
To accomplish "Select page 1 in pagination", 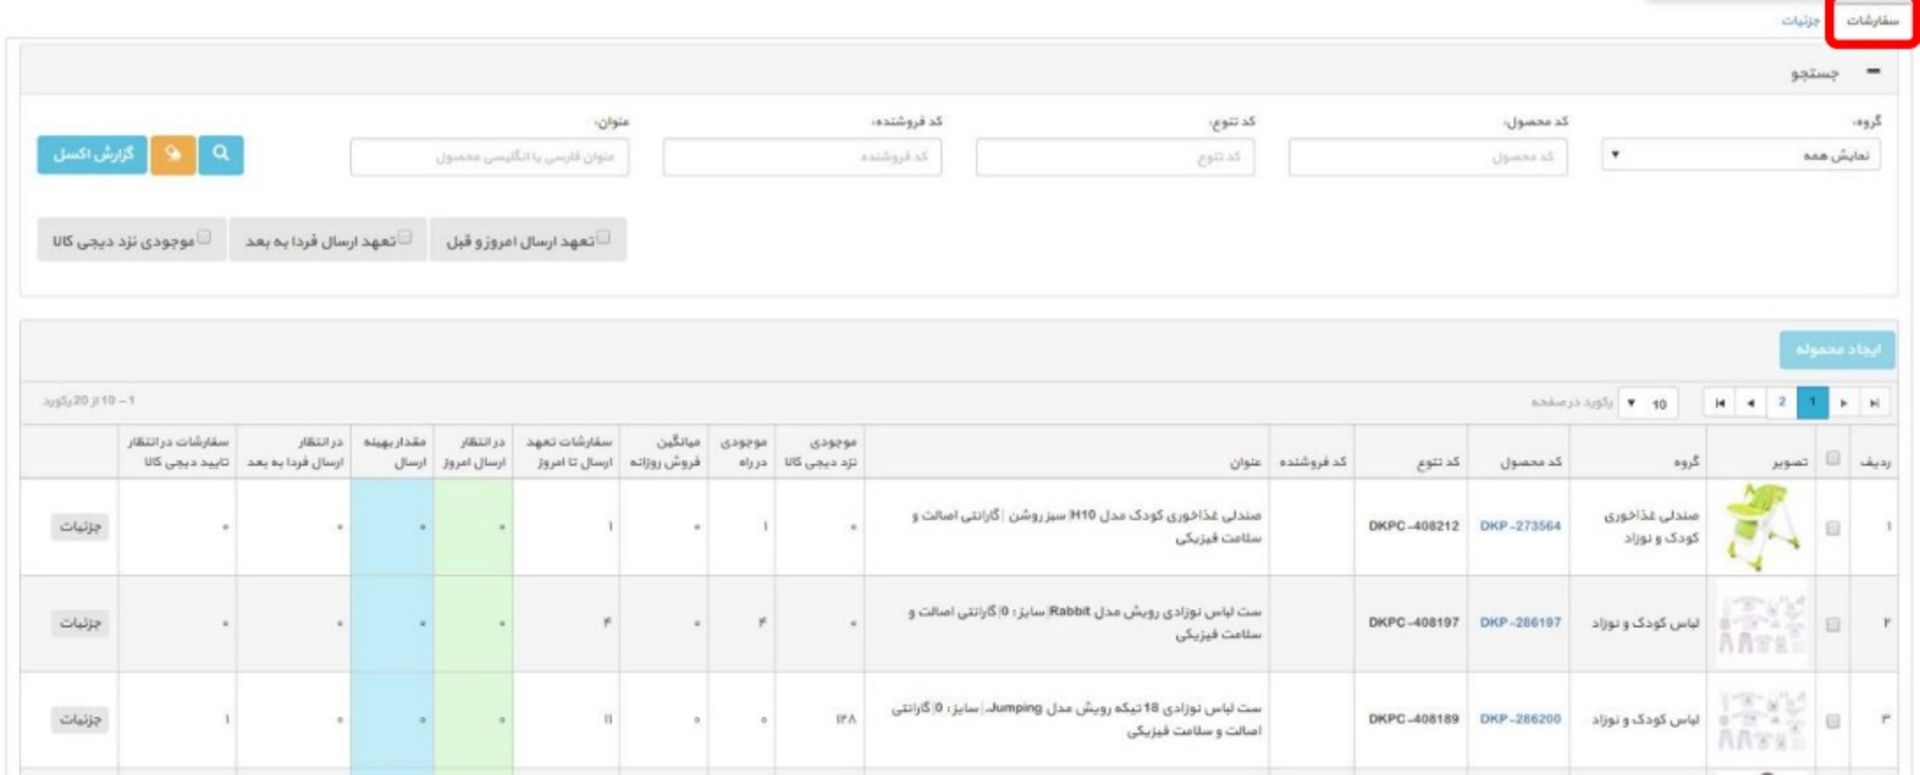I will click(x=1812, y=403).
